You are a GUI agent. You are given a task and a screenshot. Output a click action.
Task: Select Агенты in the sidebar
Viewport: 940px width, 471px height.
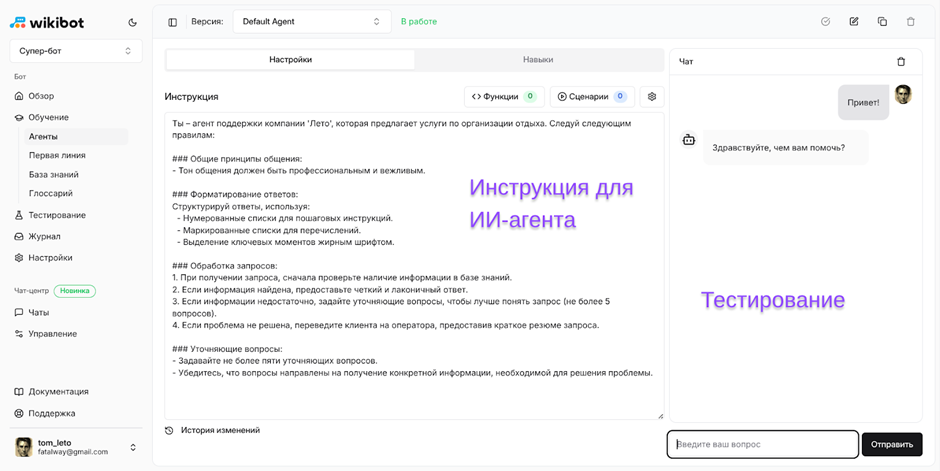click(x=76, y=137)
